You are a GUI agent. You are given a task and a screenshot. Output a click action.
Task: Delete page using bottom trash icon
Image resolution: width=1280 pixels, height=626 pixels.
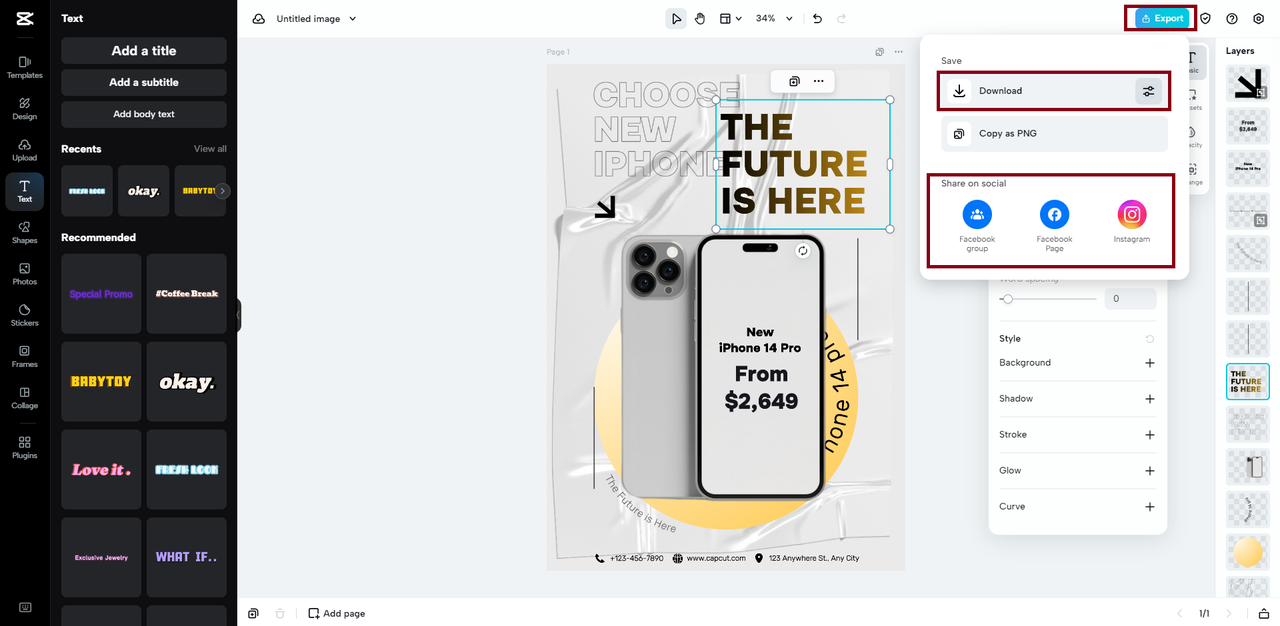point(280,613)
